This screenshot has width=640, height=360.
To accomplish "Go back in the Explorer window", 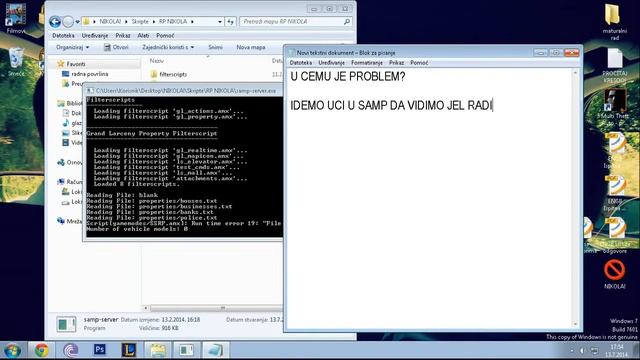I will click(x=55, y=22).
